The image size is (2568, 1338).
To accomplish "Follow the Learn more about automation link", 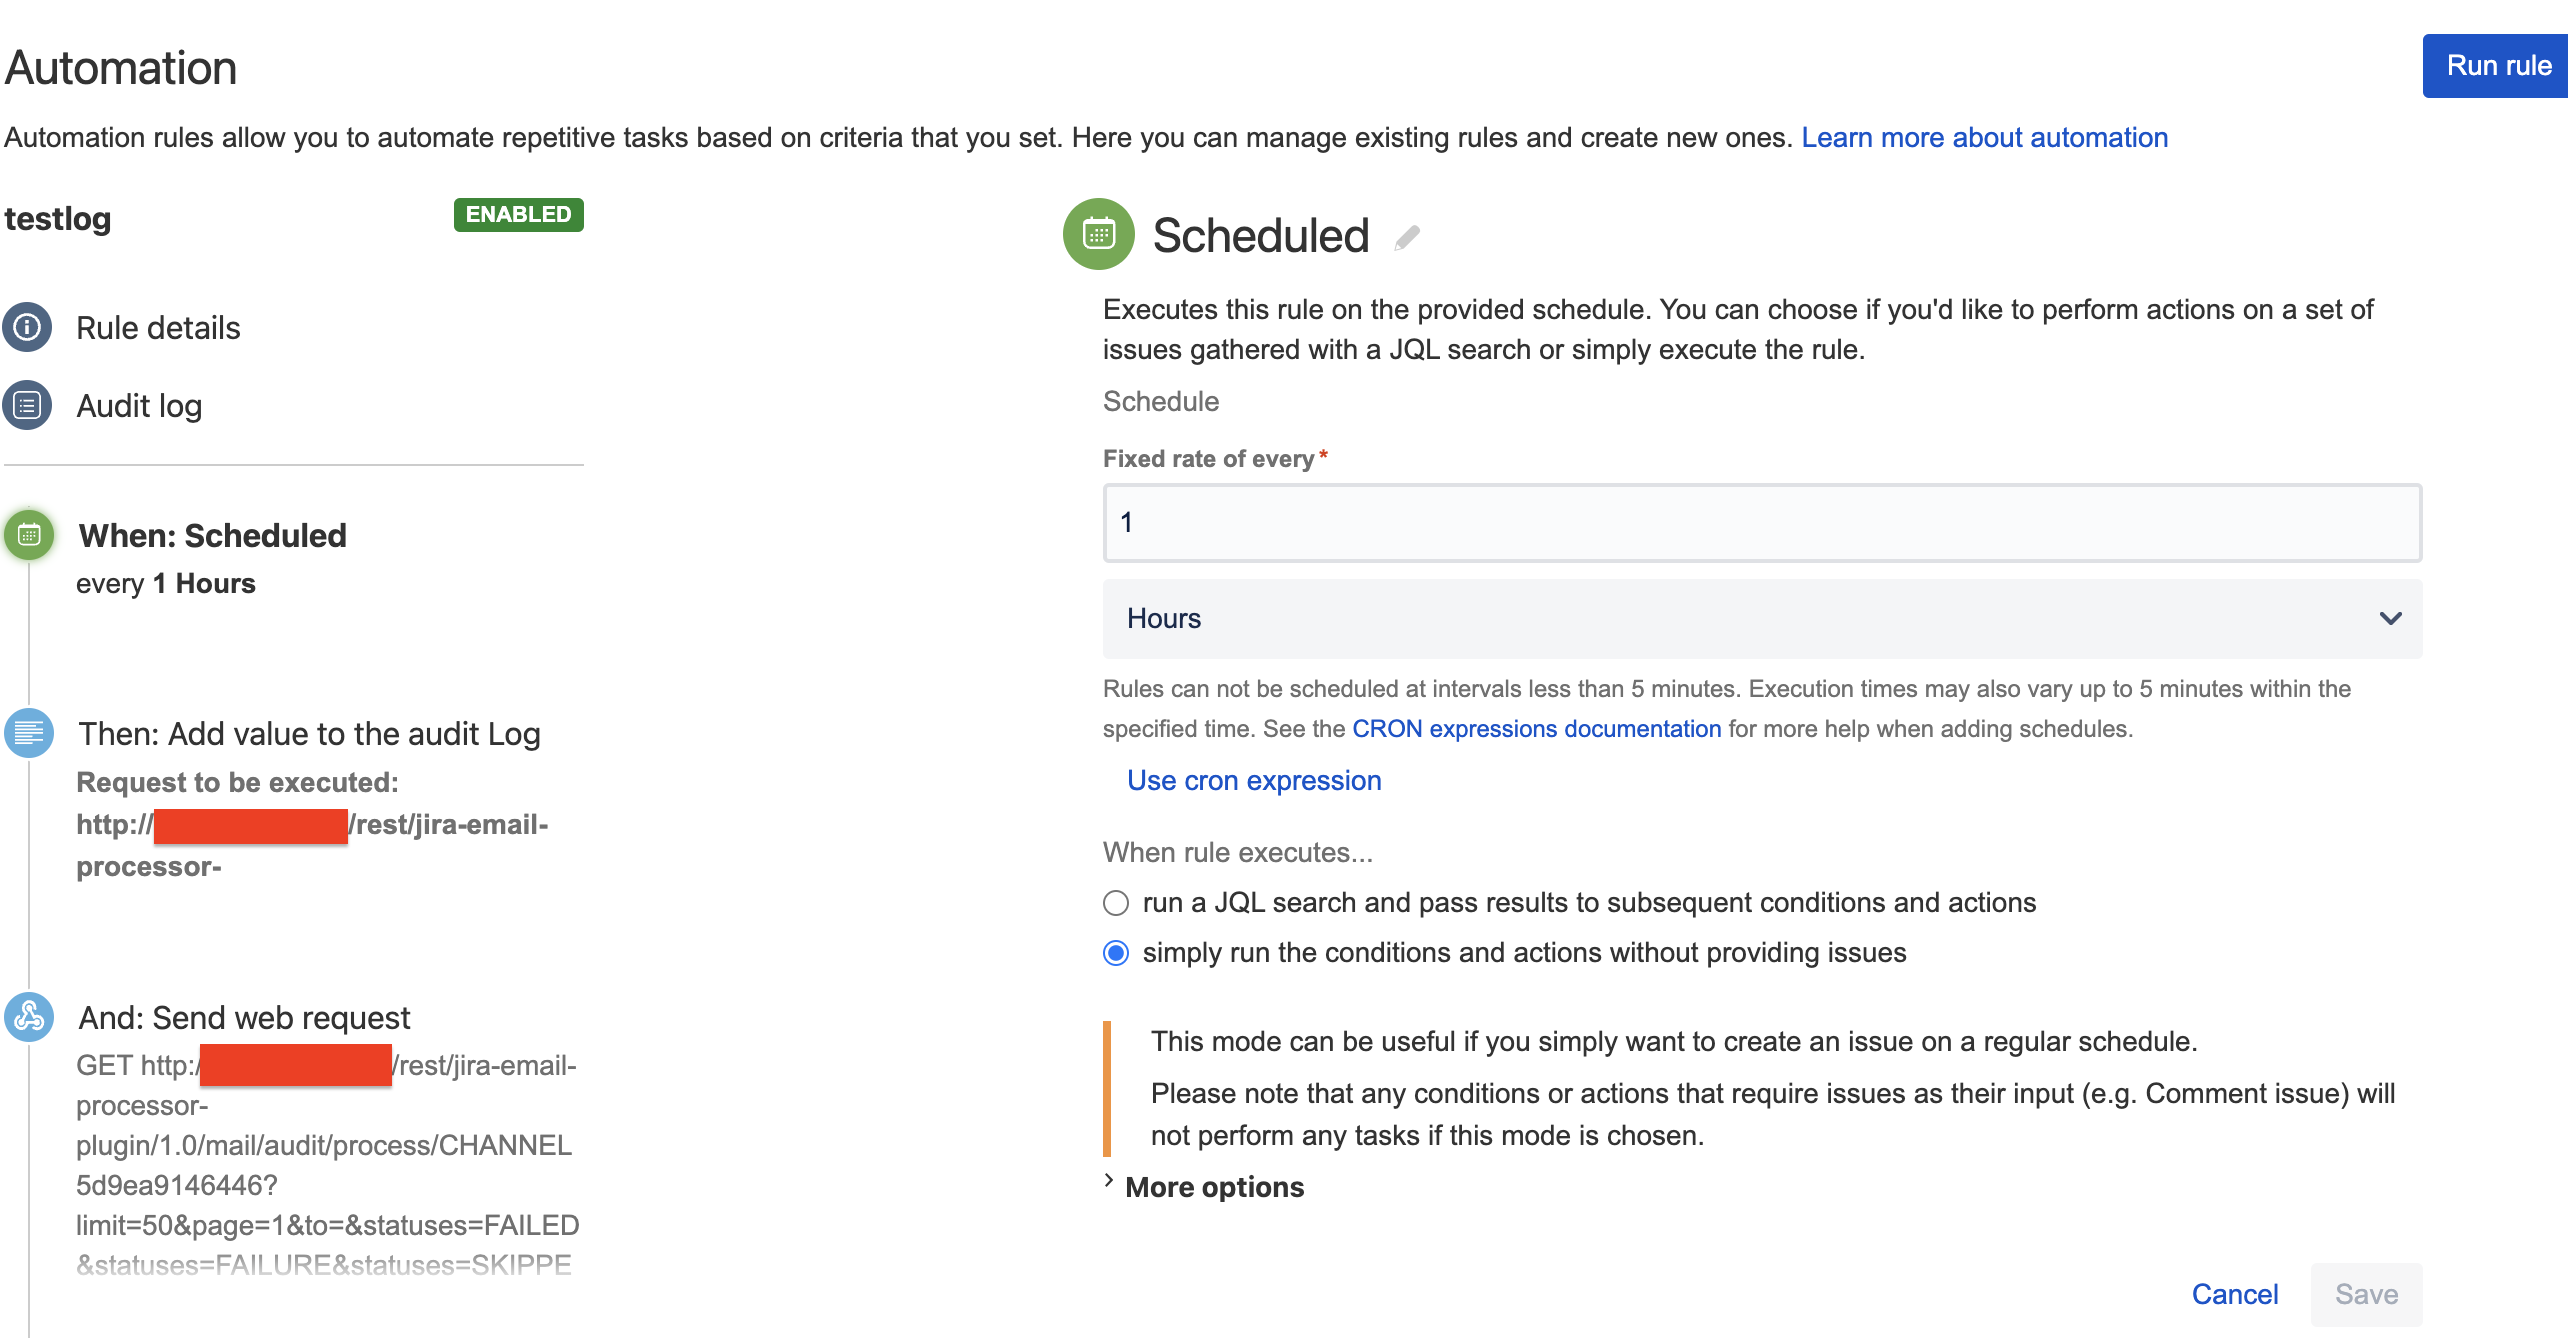I will tap(1984, 137).
